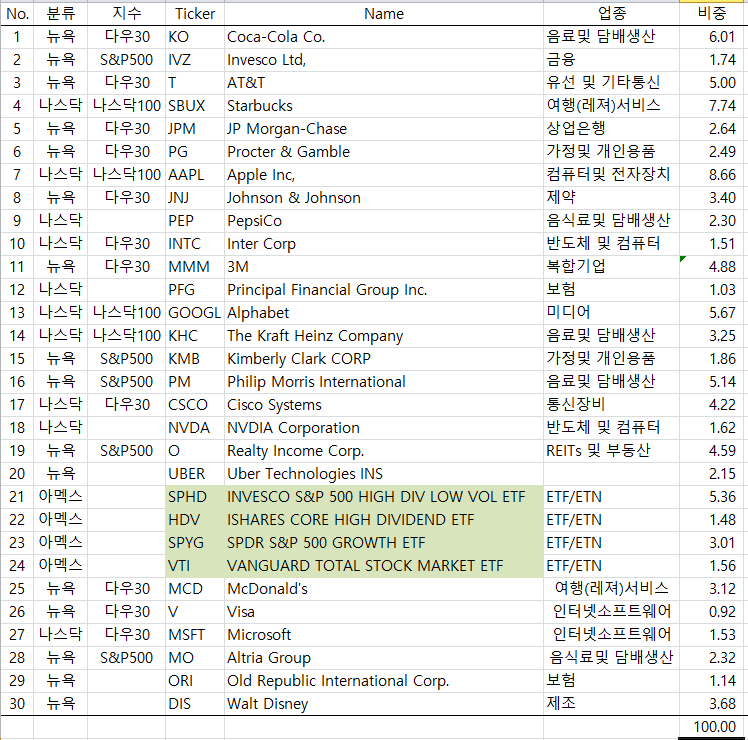The width and height of the screenshot is (748, 740).
Task: Click the McDonald's name cell
Action: pos(384,588)
